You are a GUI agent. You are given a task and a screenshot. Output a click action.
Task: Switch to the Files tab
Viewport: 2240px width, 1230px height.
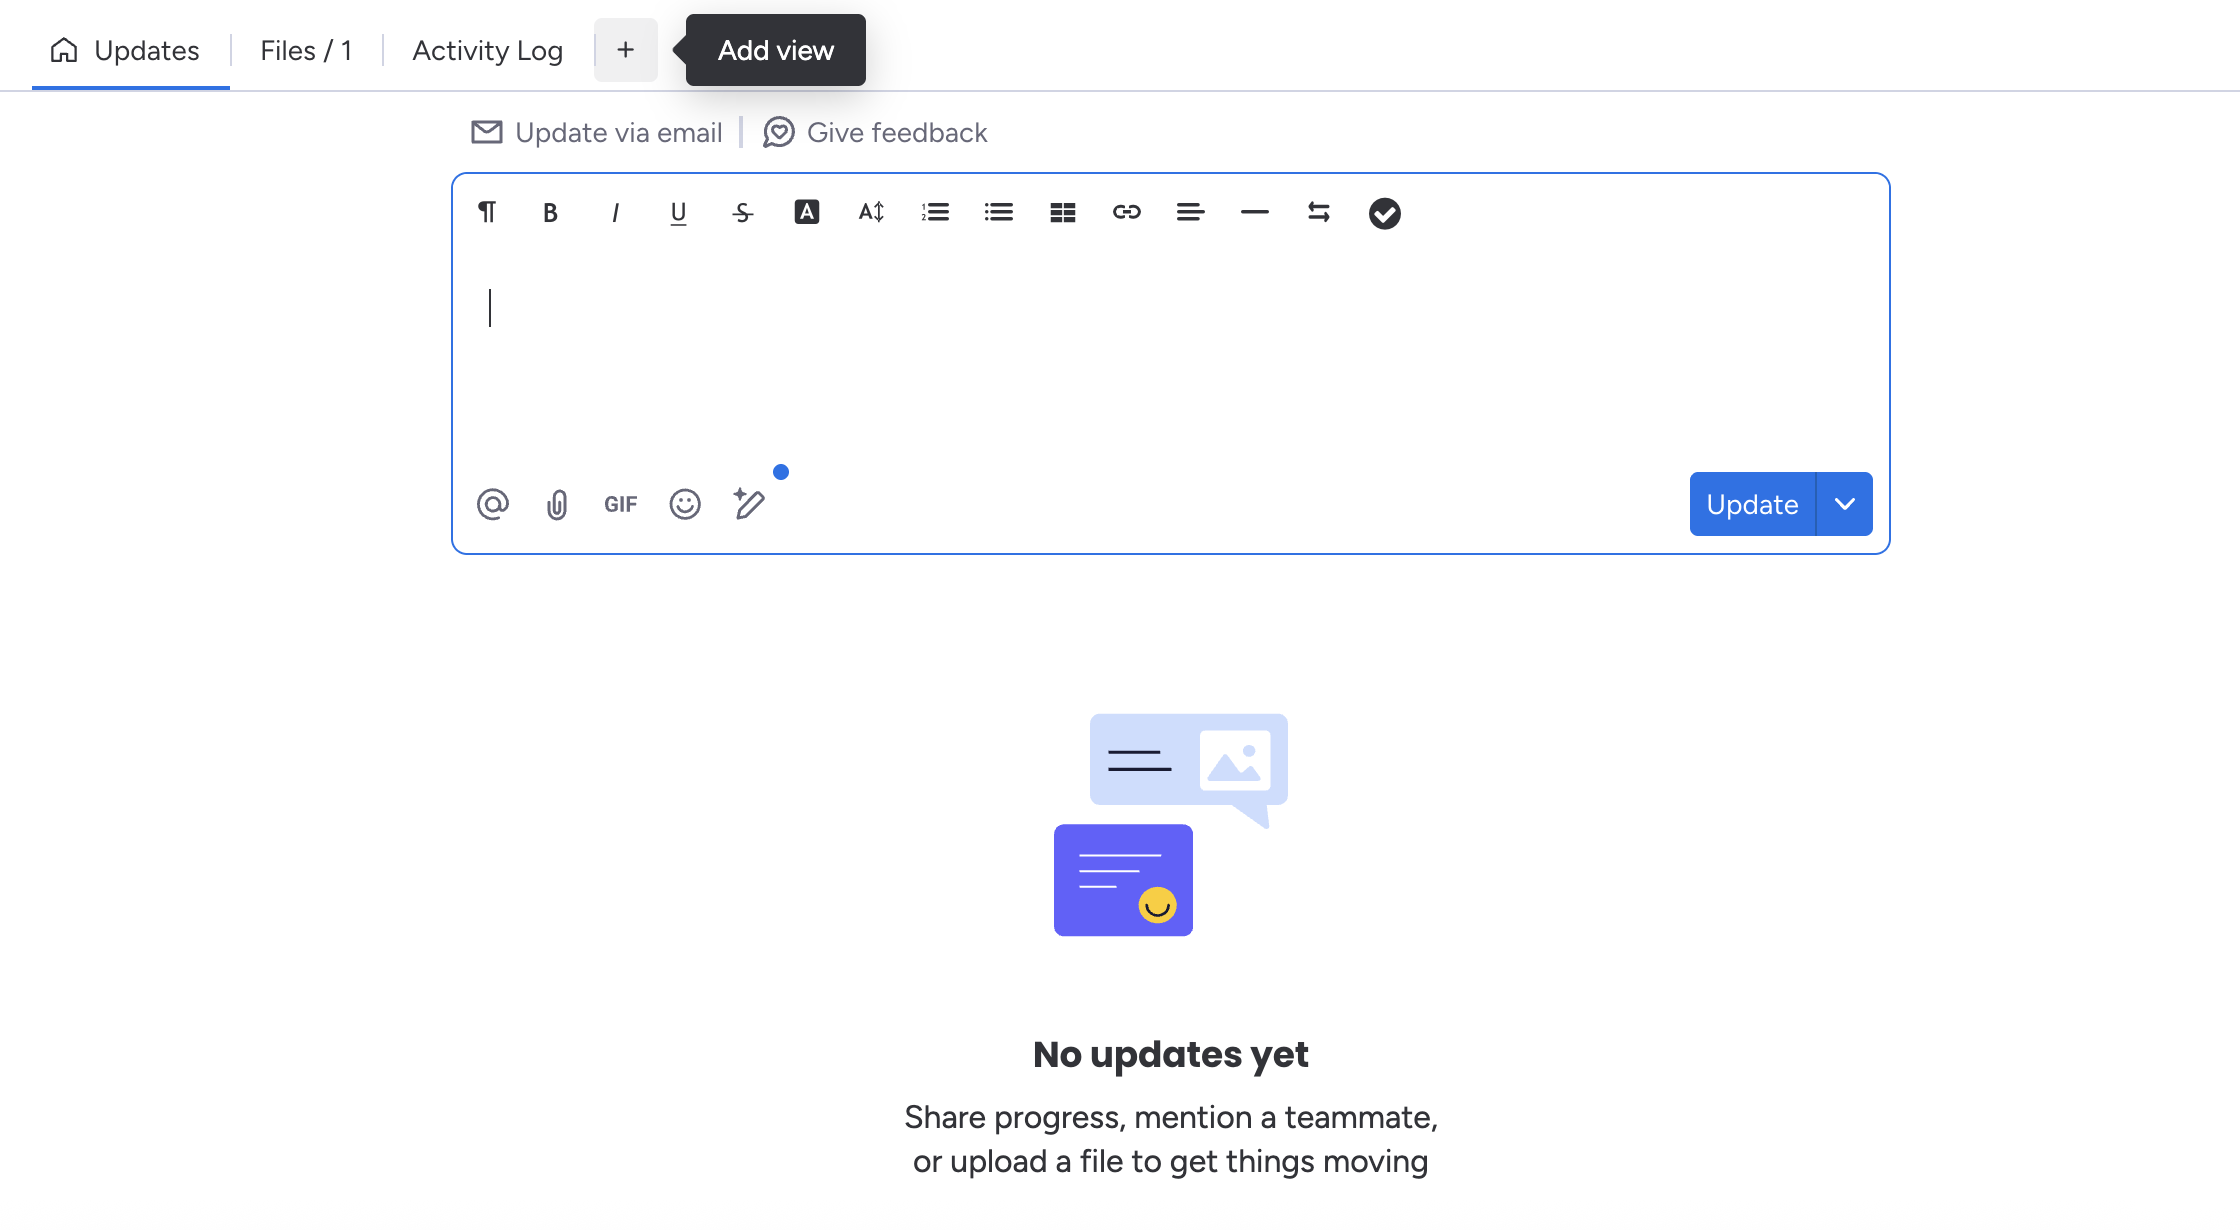pyautogui.click(x=305, y=50)
